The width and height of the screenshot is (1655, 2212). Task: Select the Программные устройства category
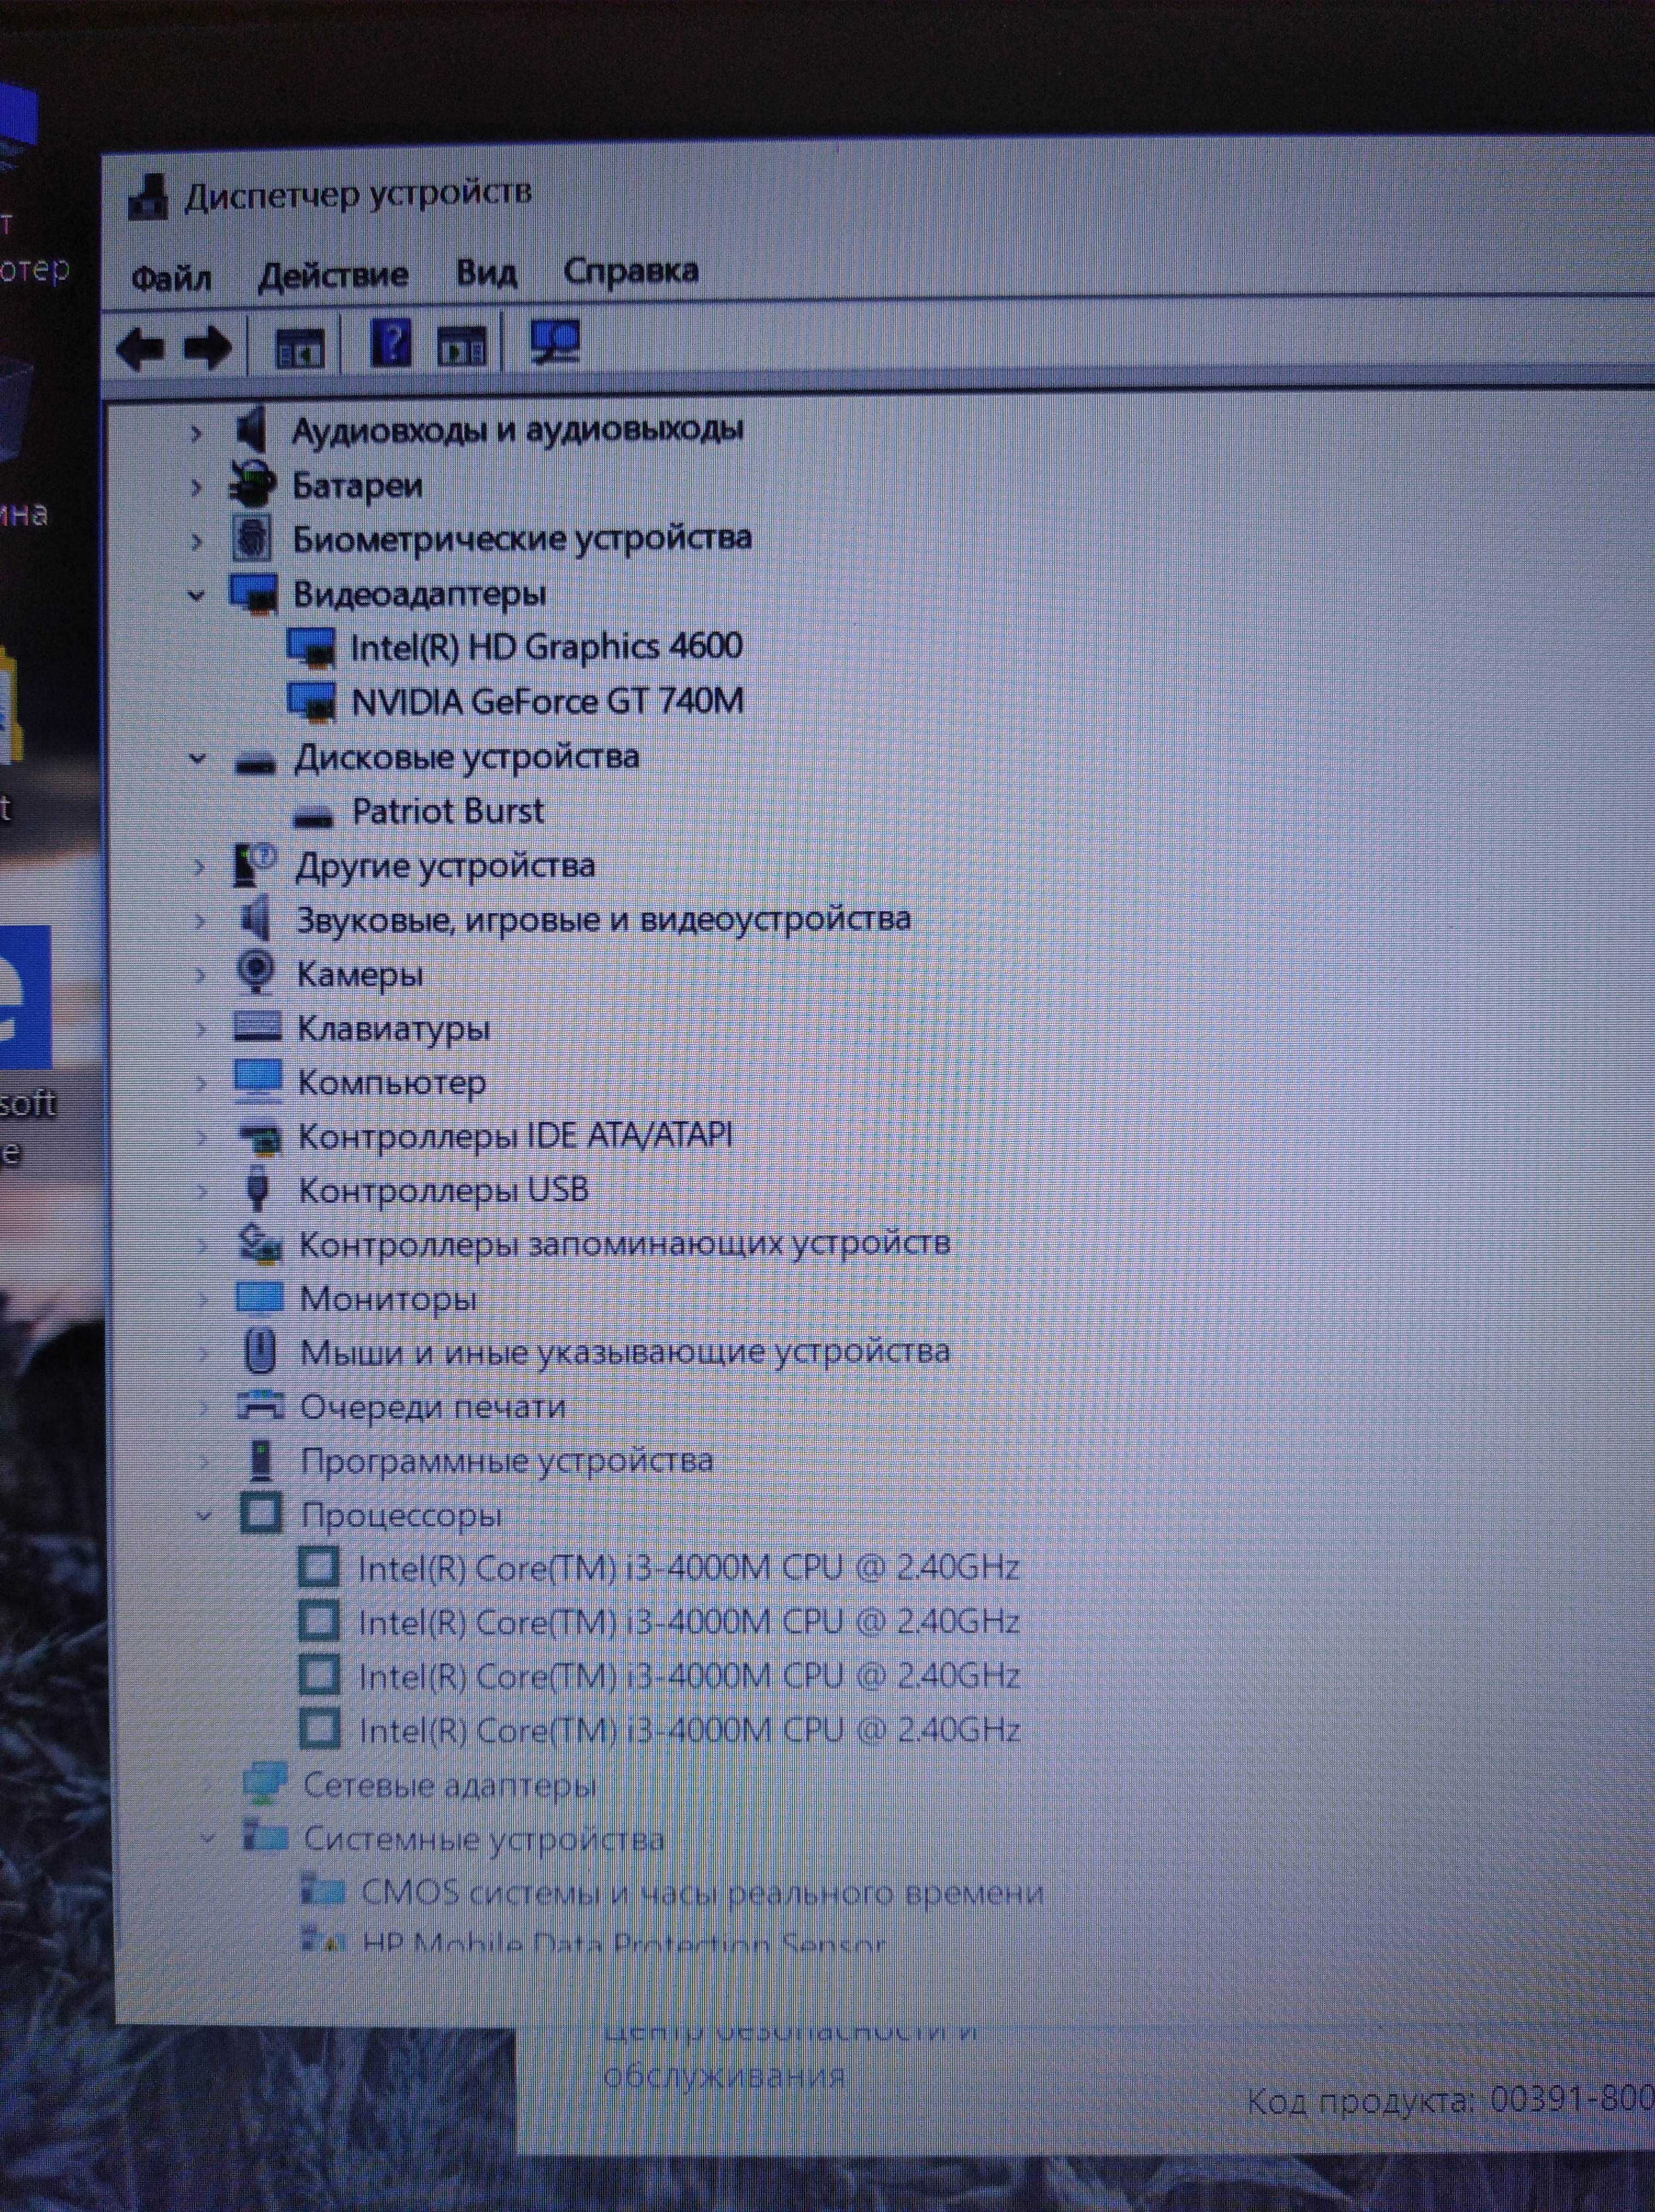507,1461
